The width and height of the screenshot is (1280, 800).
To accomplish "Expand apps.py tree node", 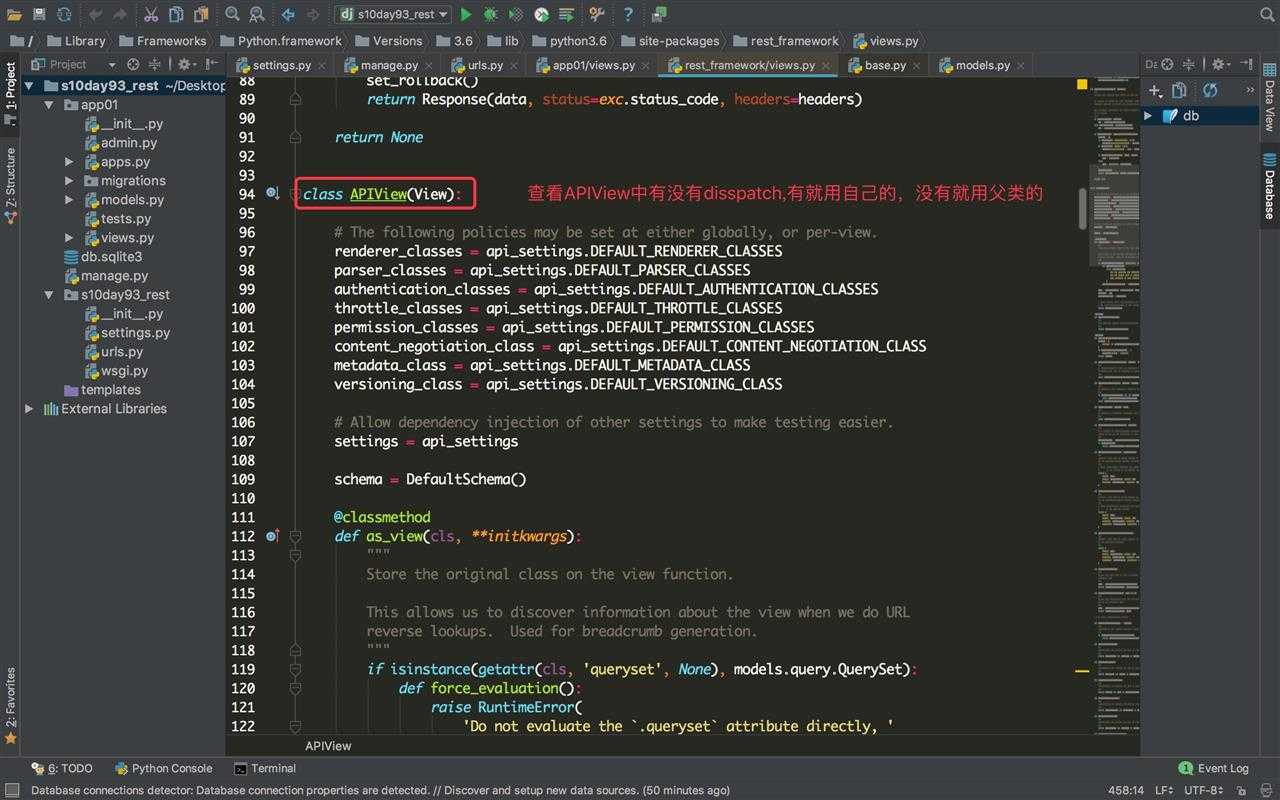I will pyautogui.click(x=69, y=162).
